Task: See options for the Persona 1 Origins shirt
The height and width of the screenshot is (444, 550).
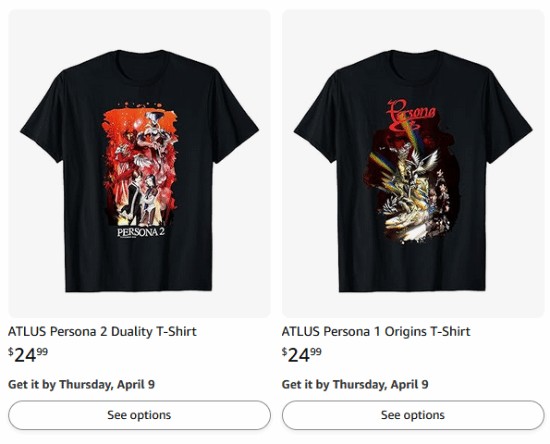Action: click(x=413, y=415)
